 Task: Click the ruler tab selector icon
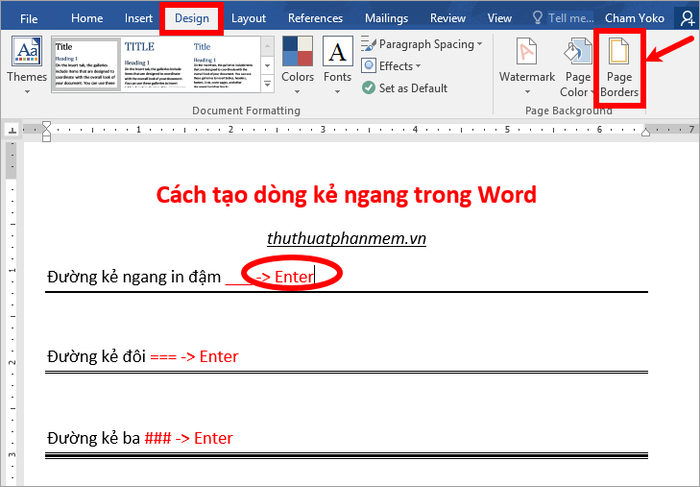[x=11, y=130]
